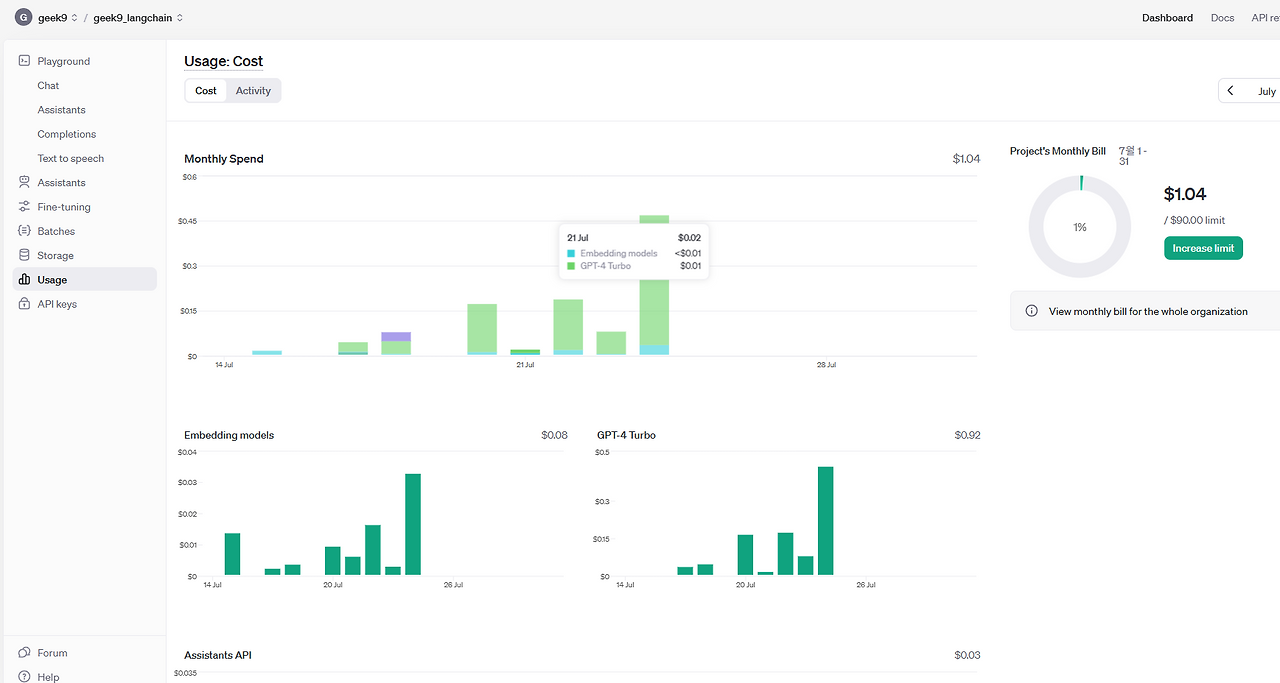
Task: Open the Docs tab in the top navigation
Action: [x=1222, y=18]
